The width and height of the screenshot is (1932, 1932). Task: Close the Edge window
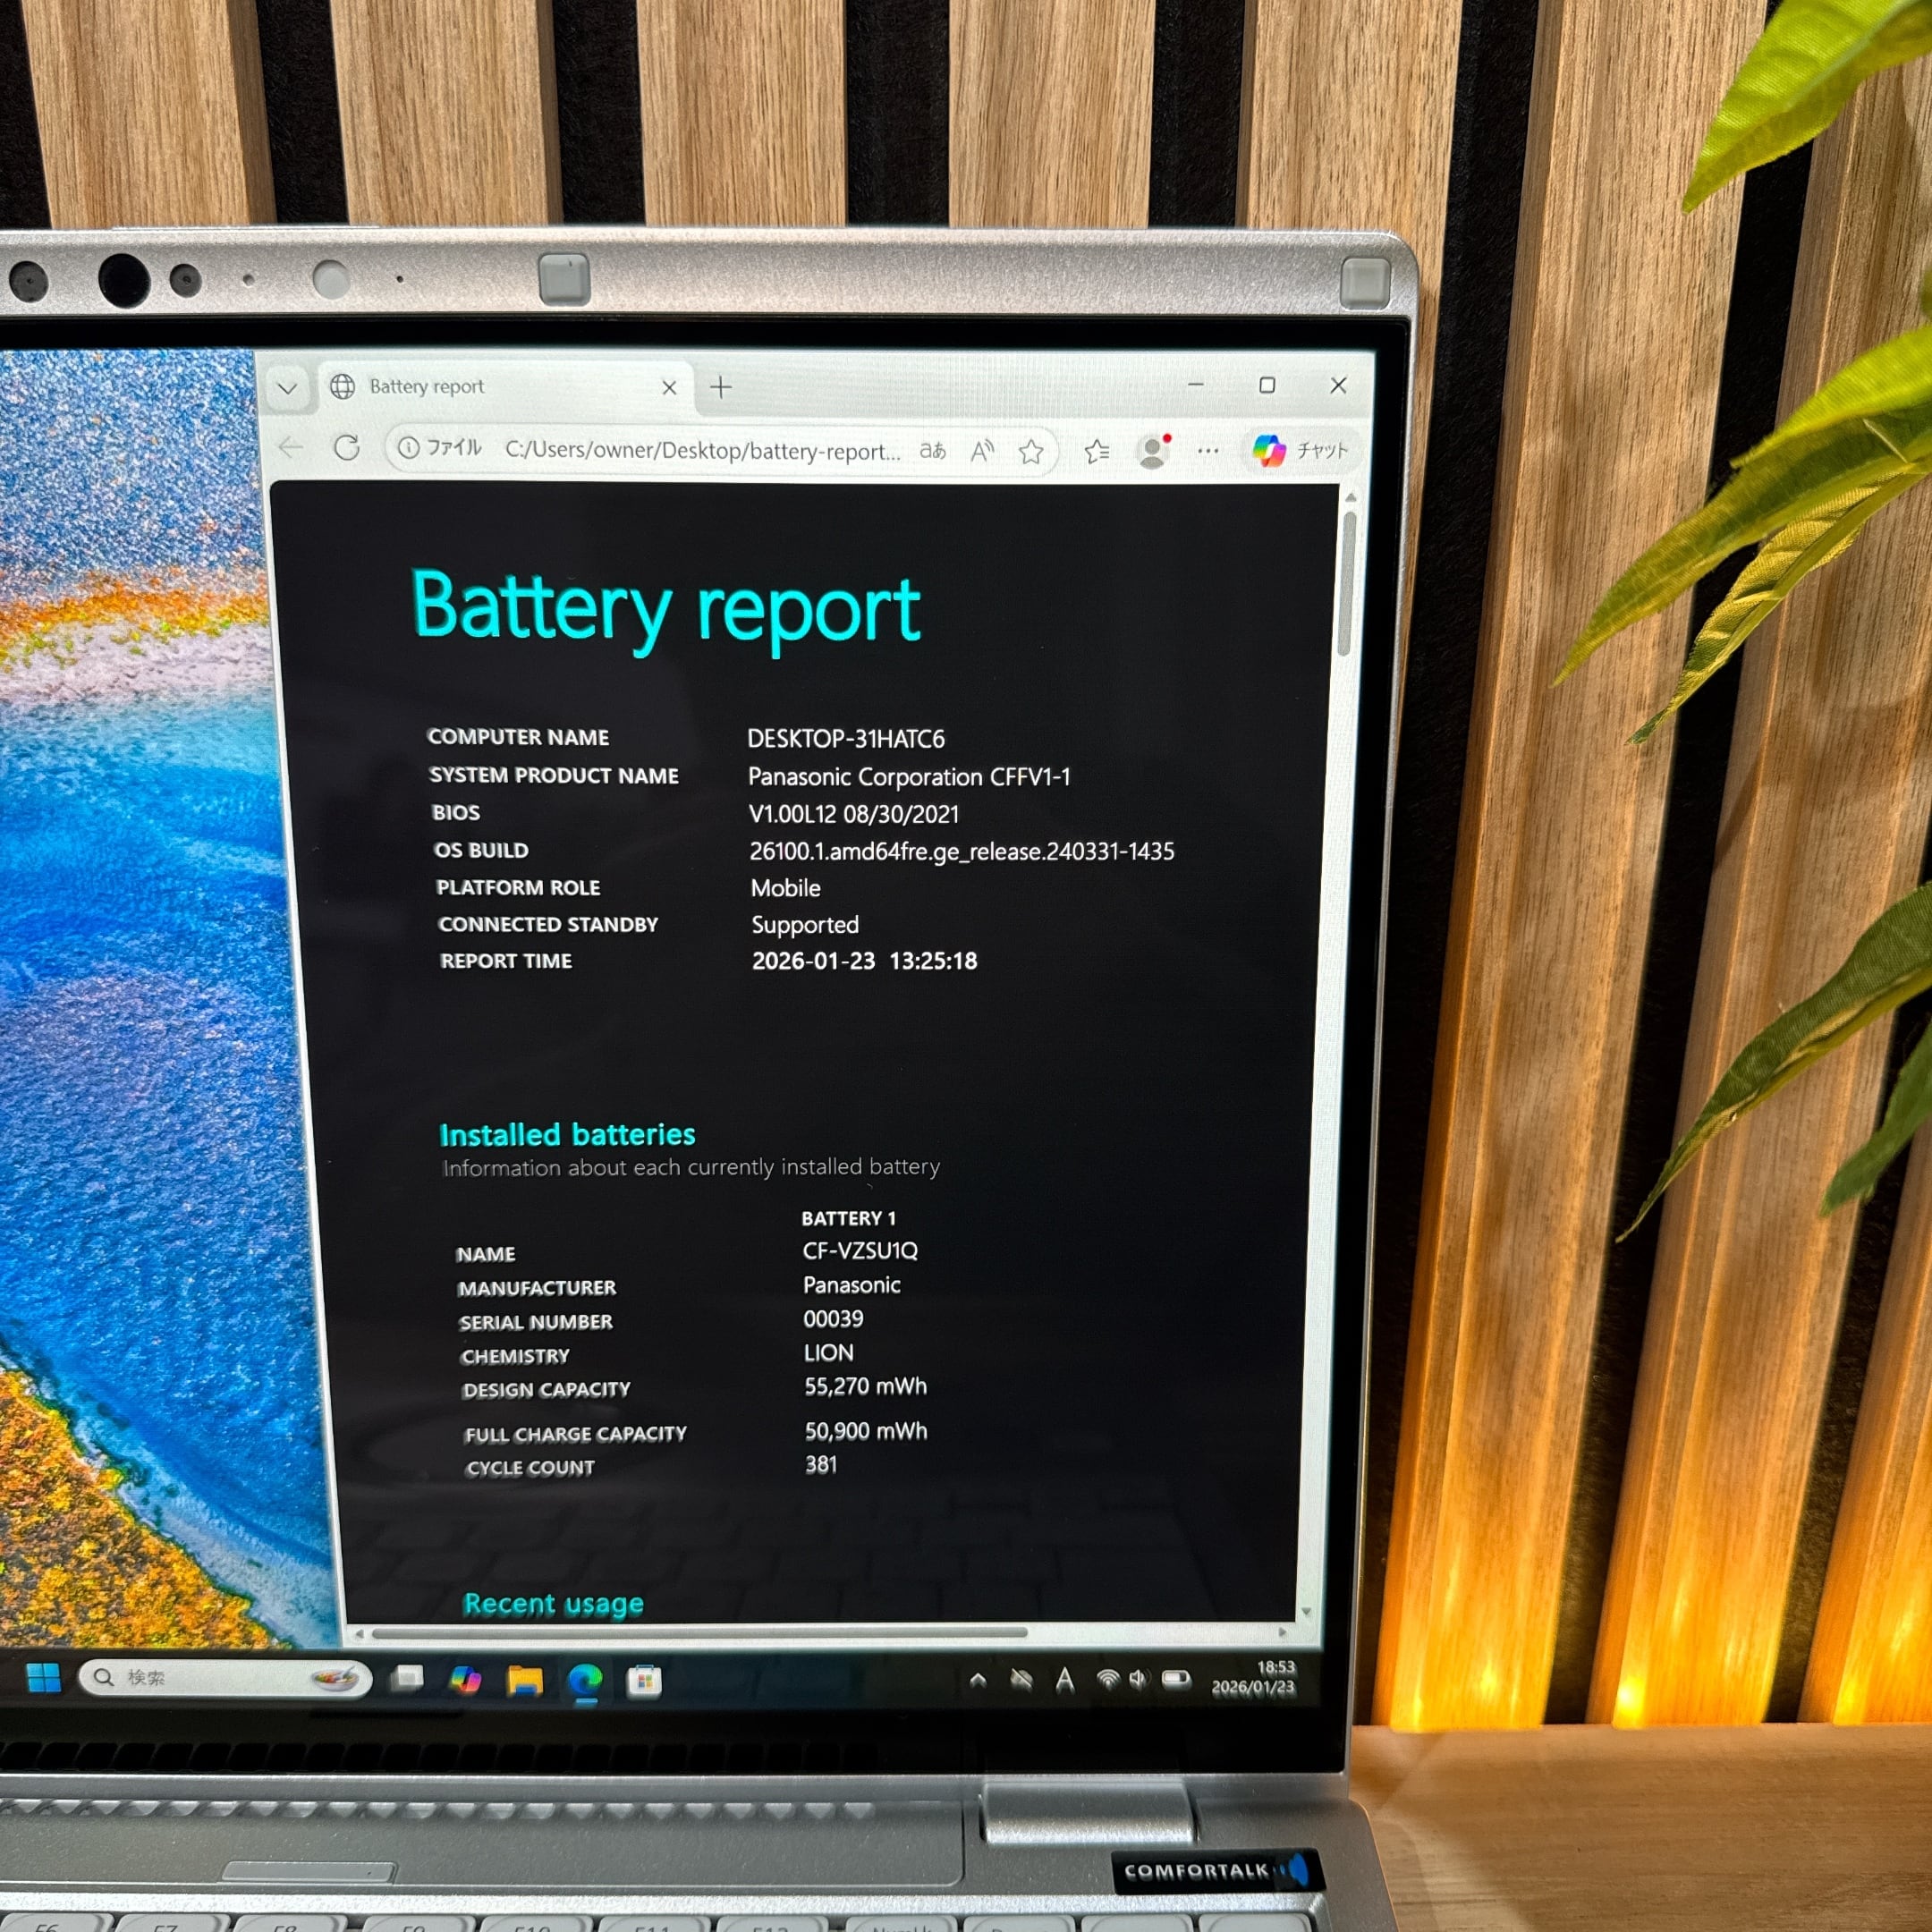coord(1338,385)
